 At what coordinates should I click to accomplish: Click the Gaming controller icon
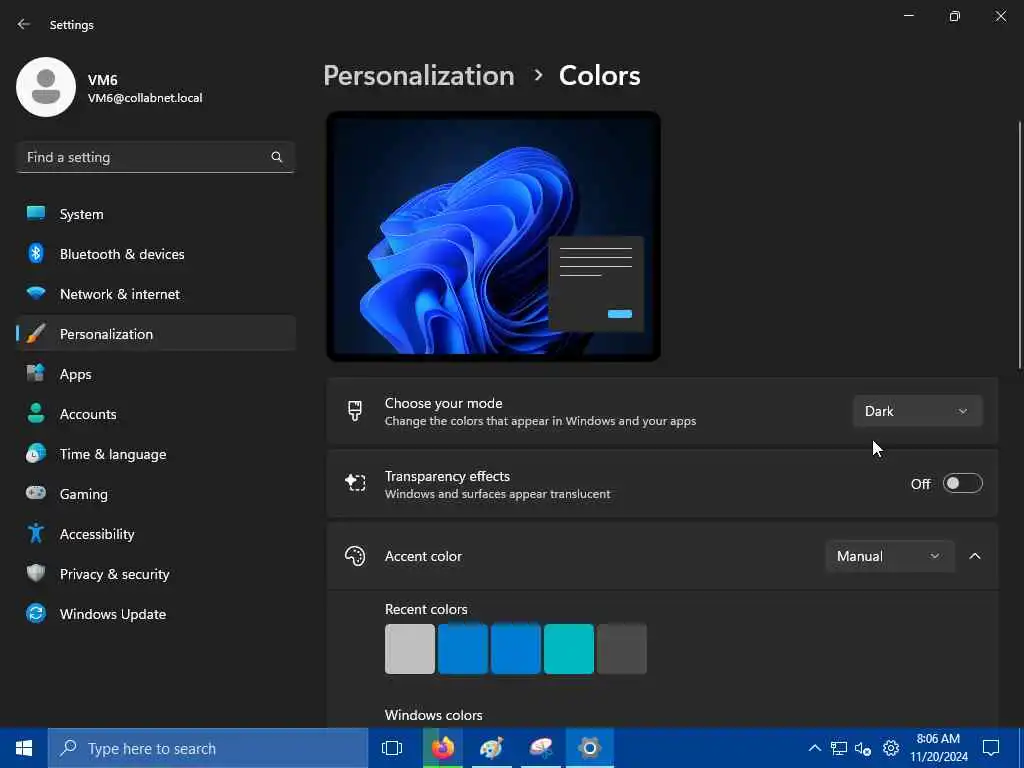pyautogui.click(x=36, y=493)
